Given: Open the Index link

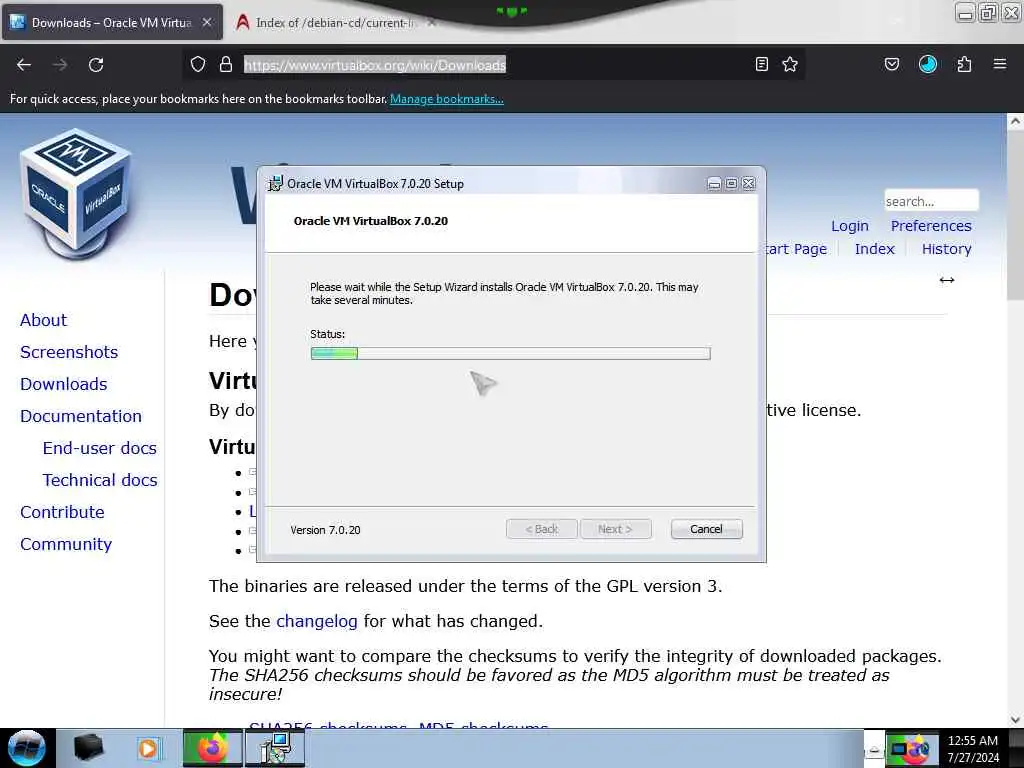Looking at the screenshot, I should pyautogui.click(x=874, y=249).
